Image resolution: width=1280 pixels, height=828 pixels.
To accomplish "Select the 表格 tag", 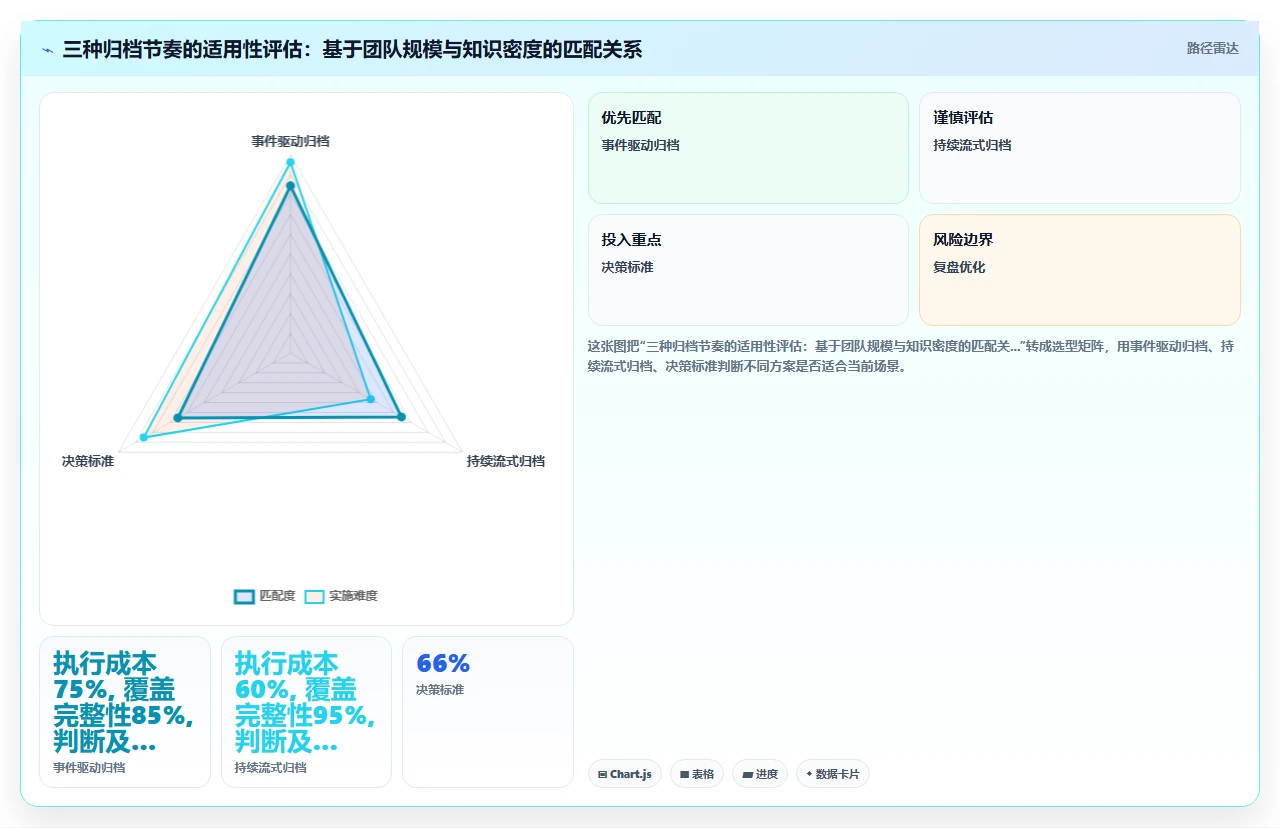I will pyautogui.click(x=697, y=774).
